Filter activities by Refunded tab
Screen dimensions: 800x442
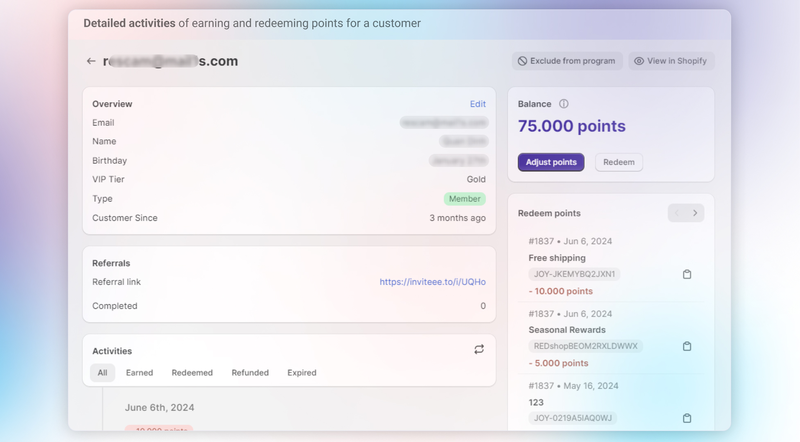tap(250, 373)
